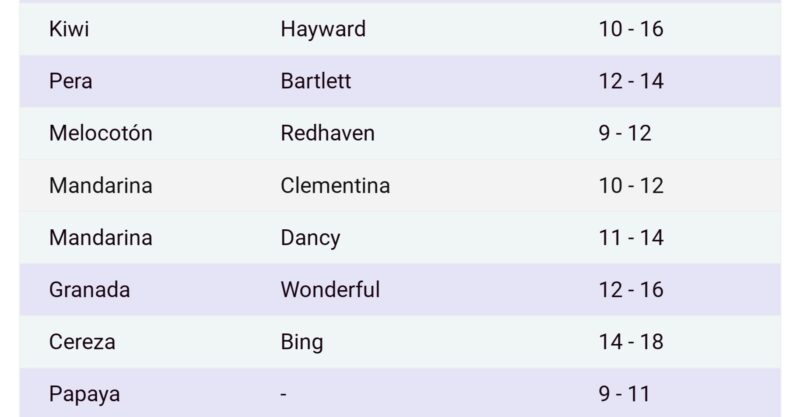Image resolution: width=800 pixels, height=417 pixels.
Task: Click the Granada cell
Action: 90,290
